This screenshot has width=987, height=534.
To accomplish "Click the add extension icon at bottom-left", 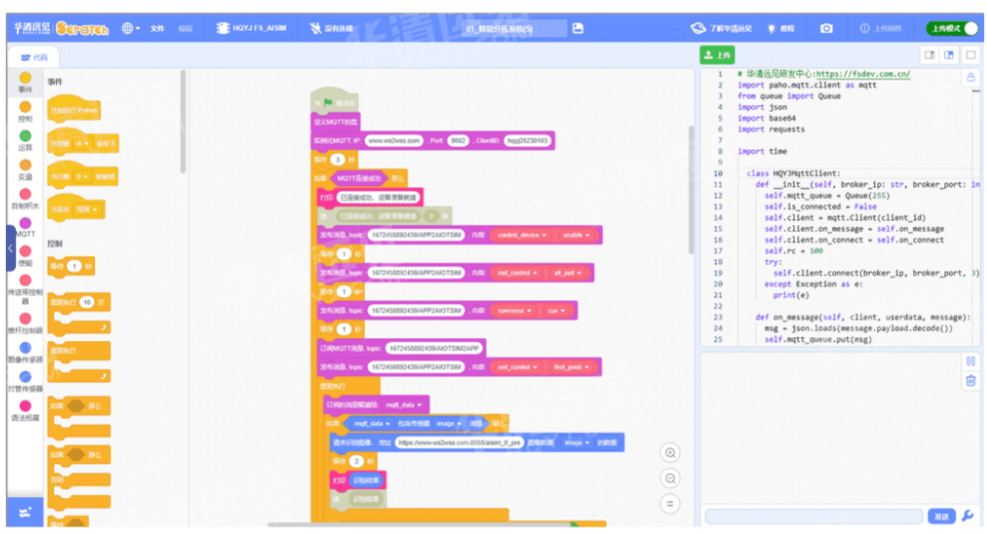I will pyautogui.click(x=25, y=512).
